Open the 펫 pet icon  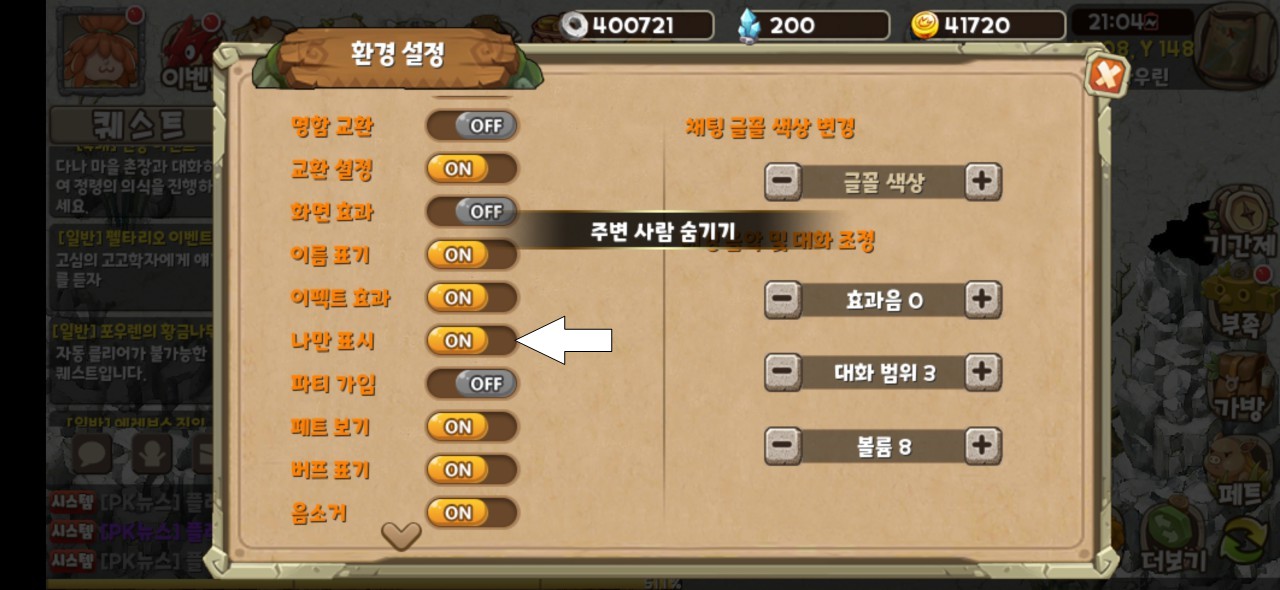pos(1242,470)
